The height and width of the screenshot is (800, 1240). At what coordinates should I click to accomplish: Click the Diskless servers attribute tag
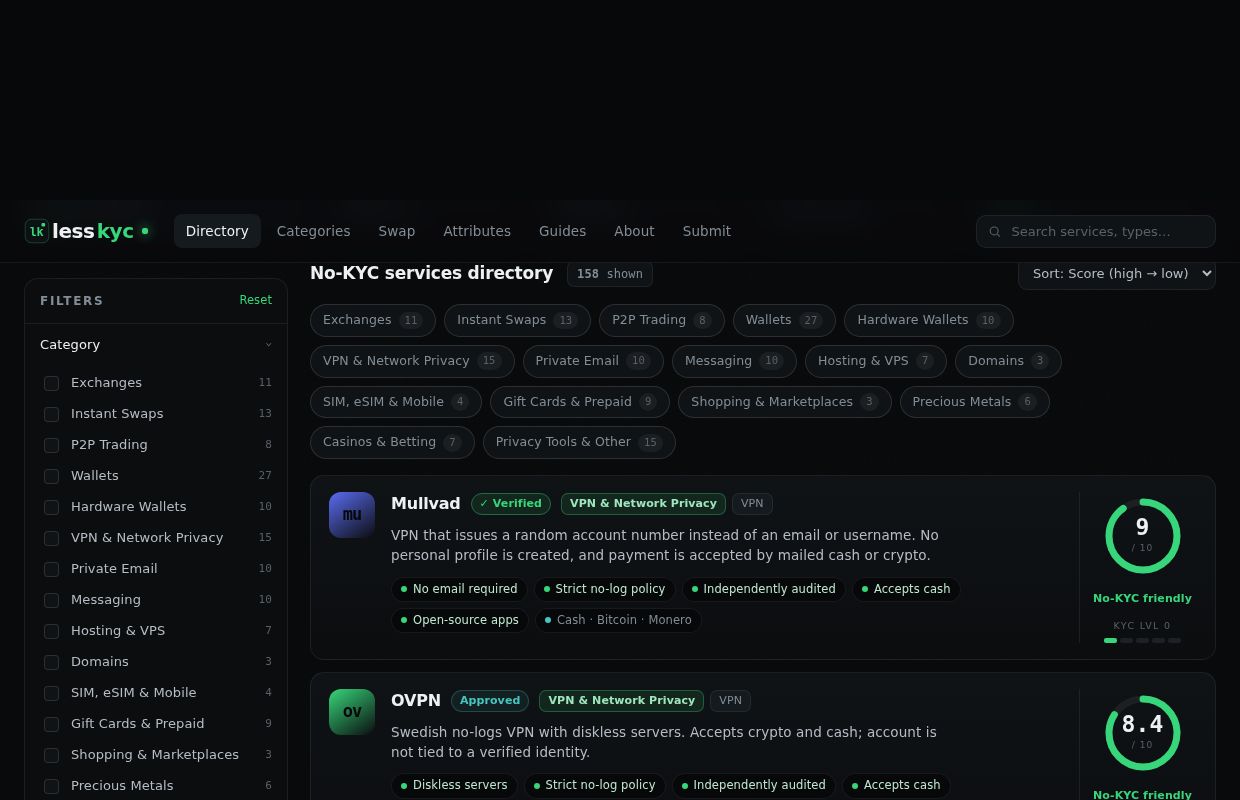click(454, 785)
